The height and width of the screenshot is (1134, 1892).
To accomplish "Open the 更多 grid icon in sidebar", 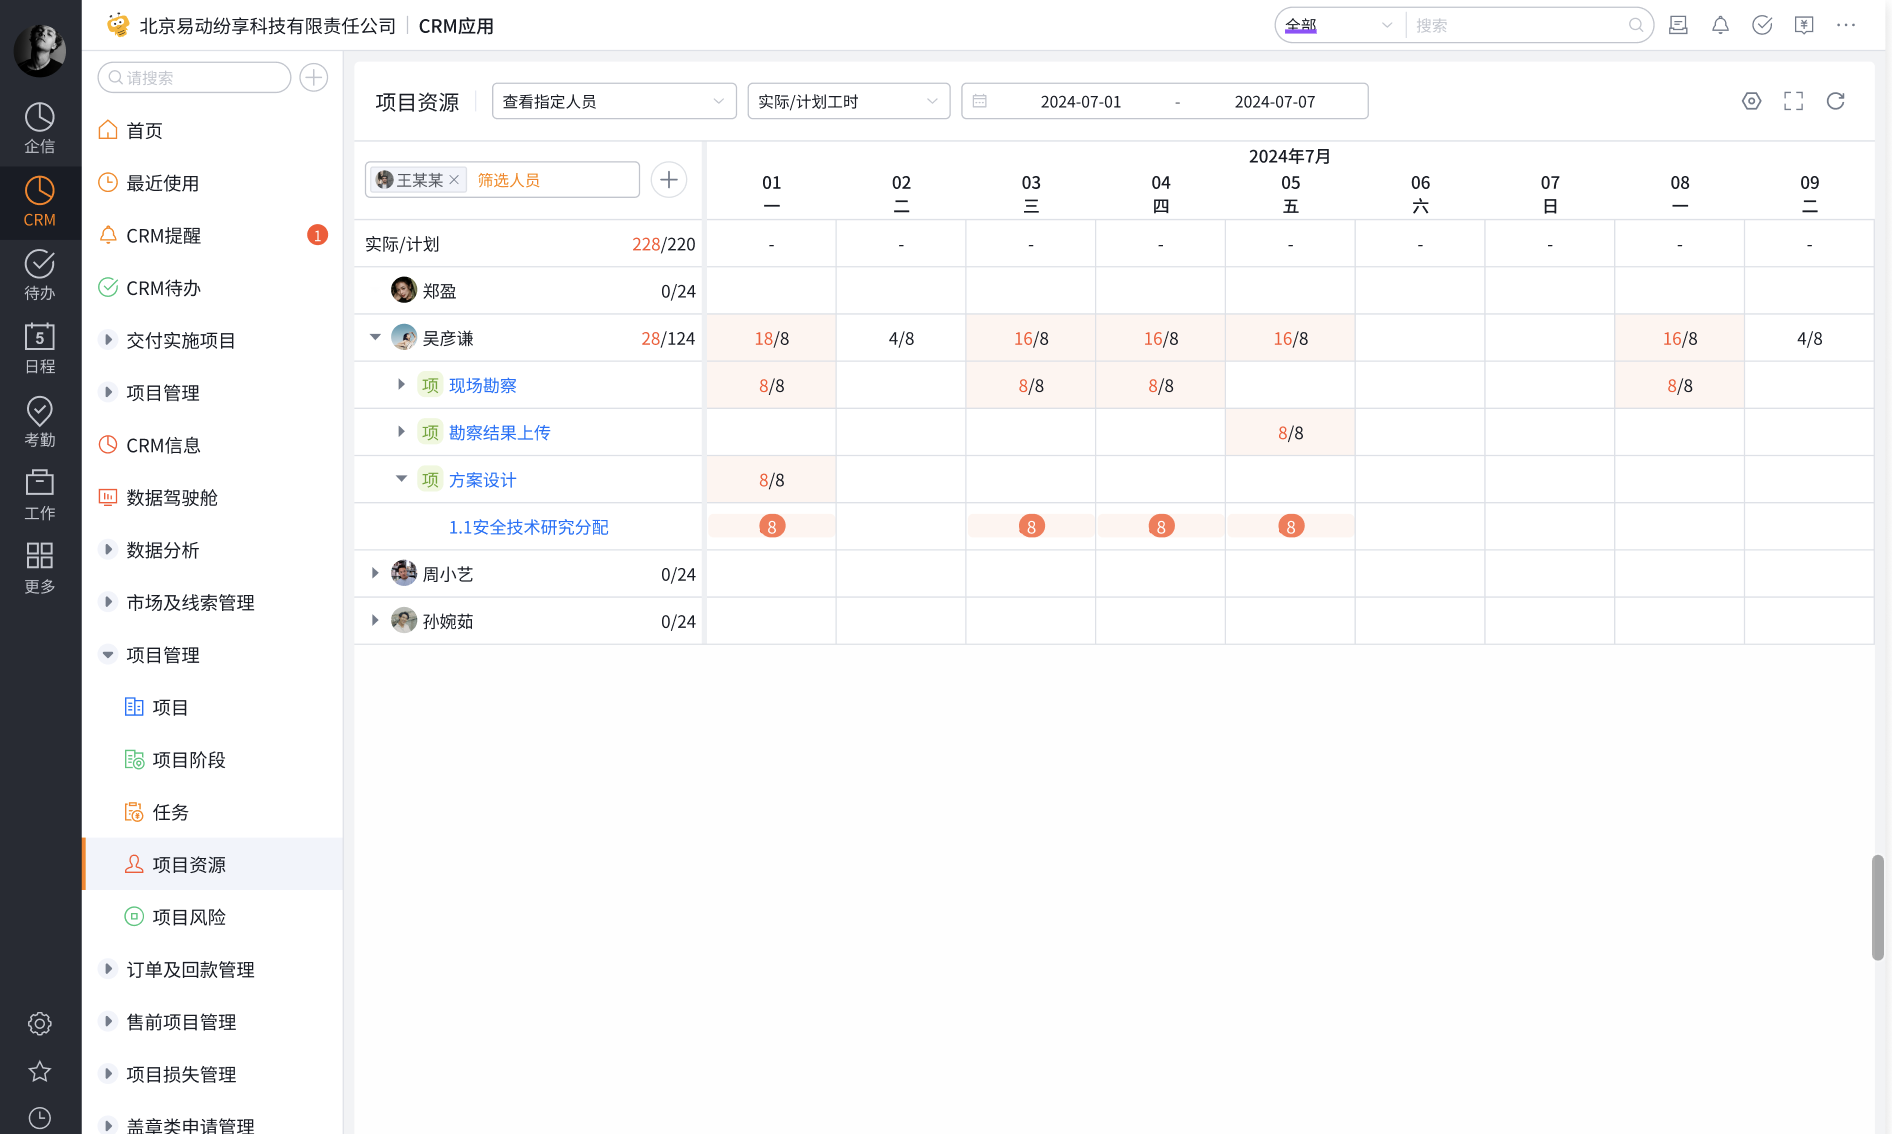I will (x=39, y=567).
